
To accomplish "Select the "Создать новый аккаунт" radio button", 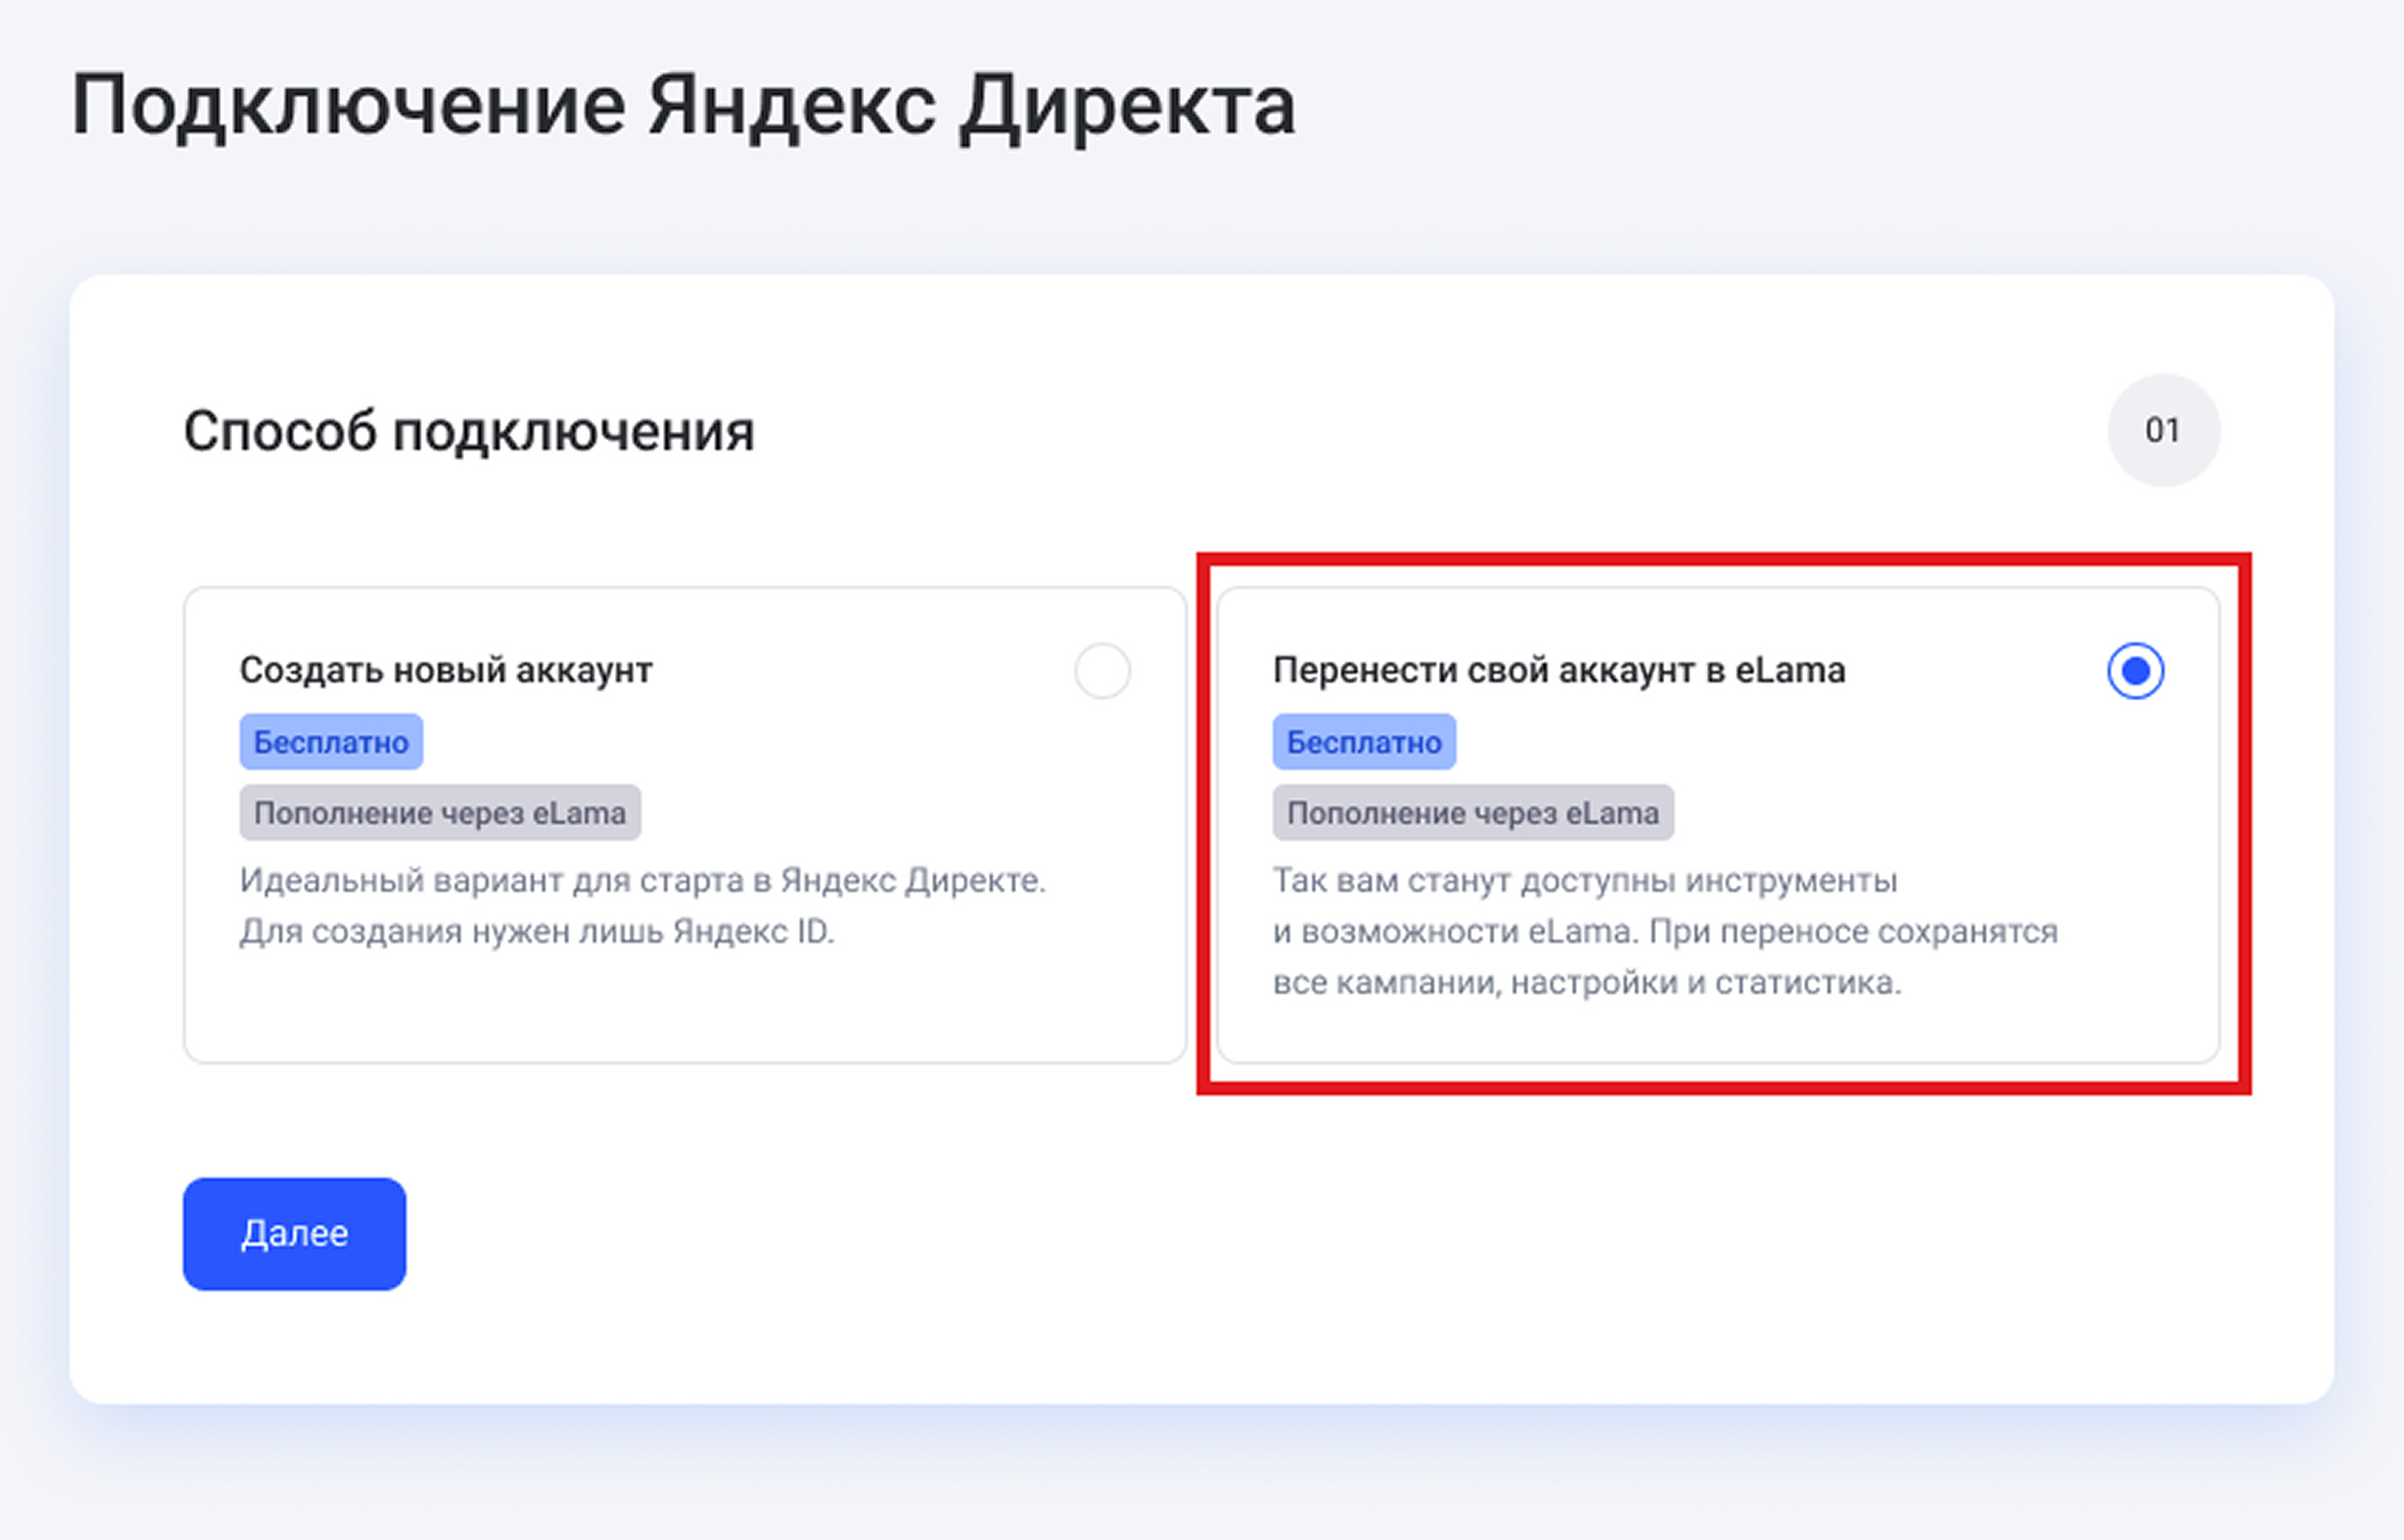I will (1102, 670).
